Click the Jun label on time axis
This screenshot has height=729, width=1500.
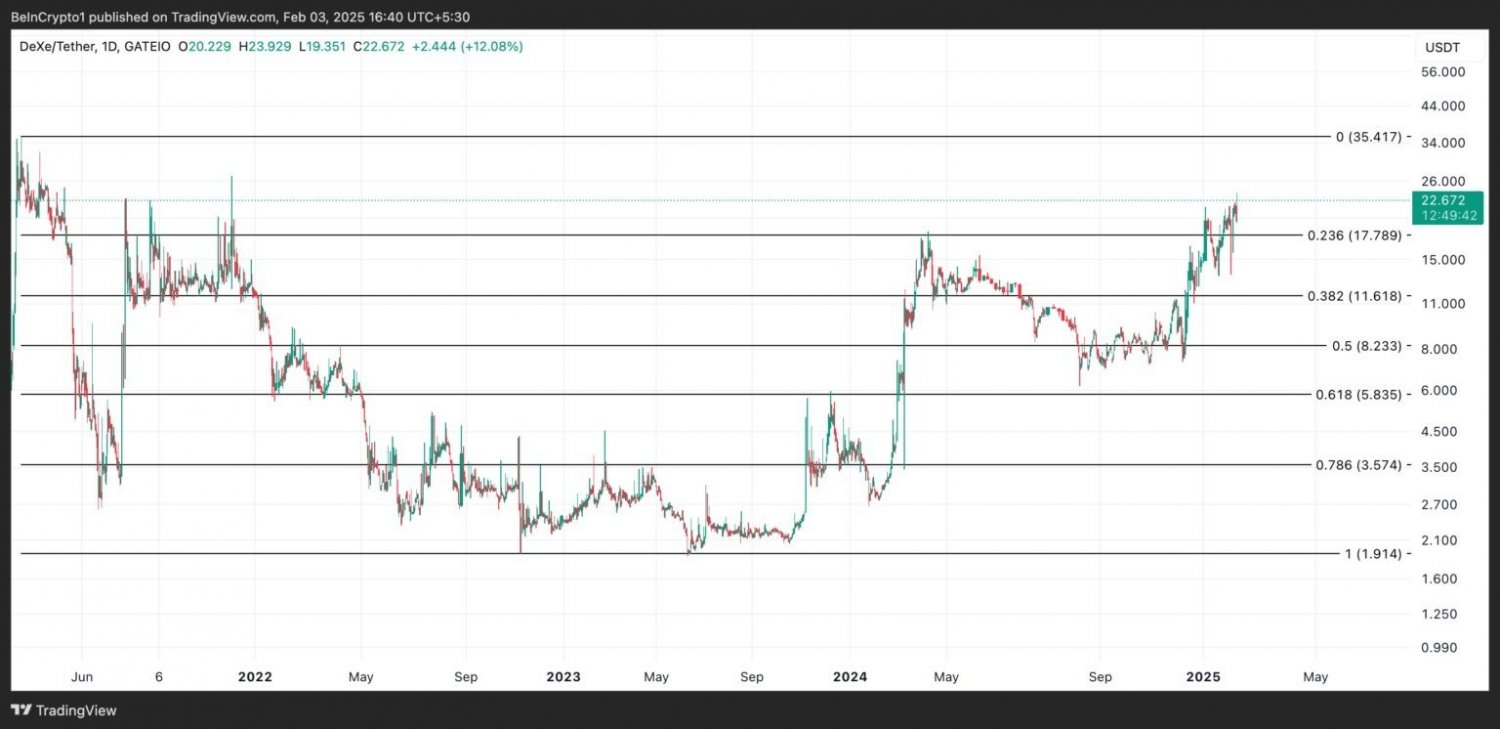(82, 677)
